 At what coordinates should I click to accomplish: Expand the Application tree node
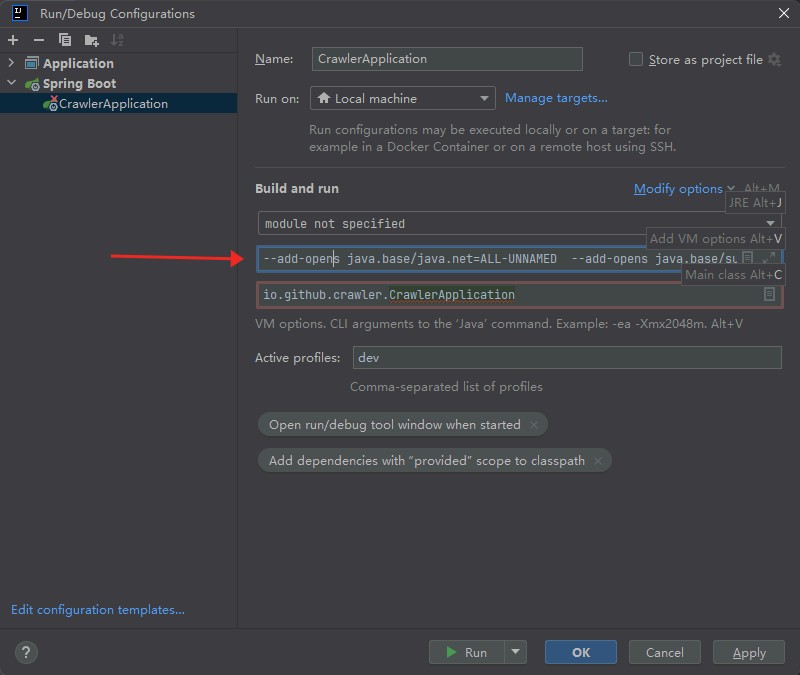[x=12, y=63]
